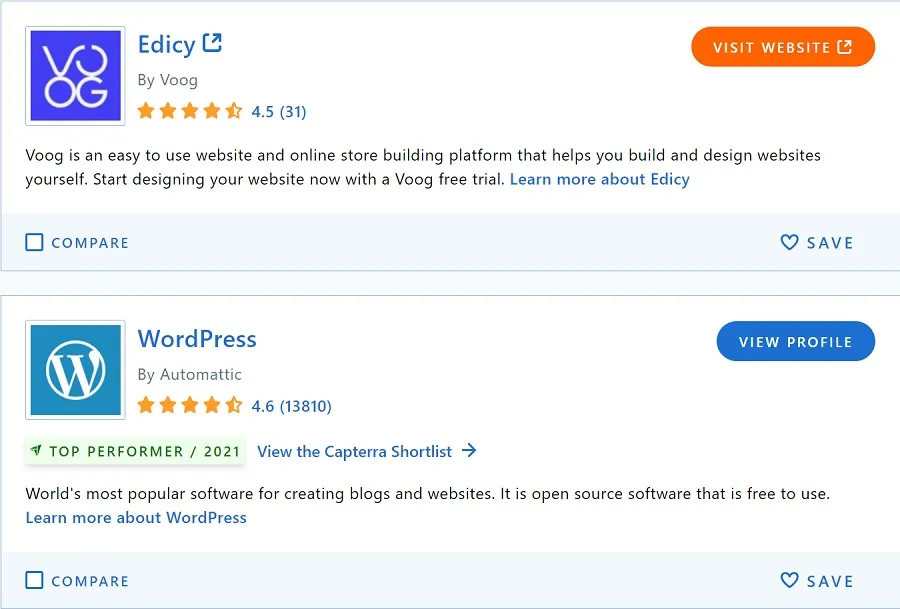Screen dimensions: 900x609
Task: Click the Visit Website button
Action: (783, 47)
